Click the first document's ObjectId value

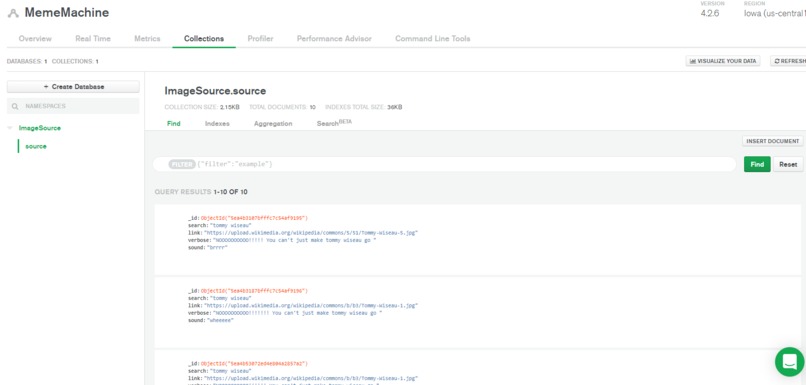pos(254,218)
